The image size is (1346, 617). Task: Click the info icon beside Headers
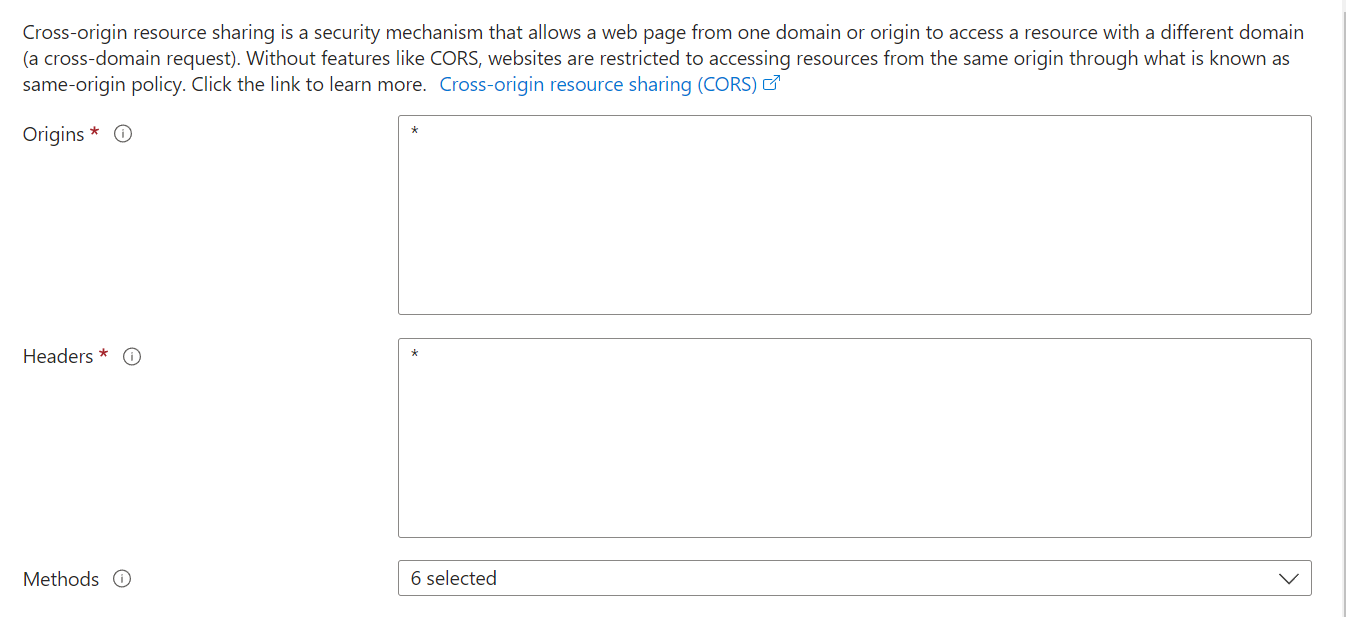point(132,357)
